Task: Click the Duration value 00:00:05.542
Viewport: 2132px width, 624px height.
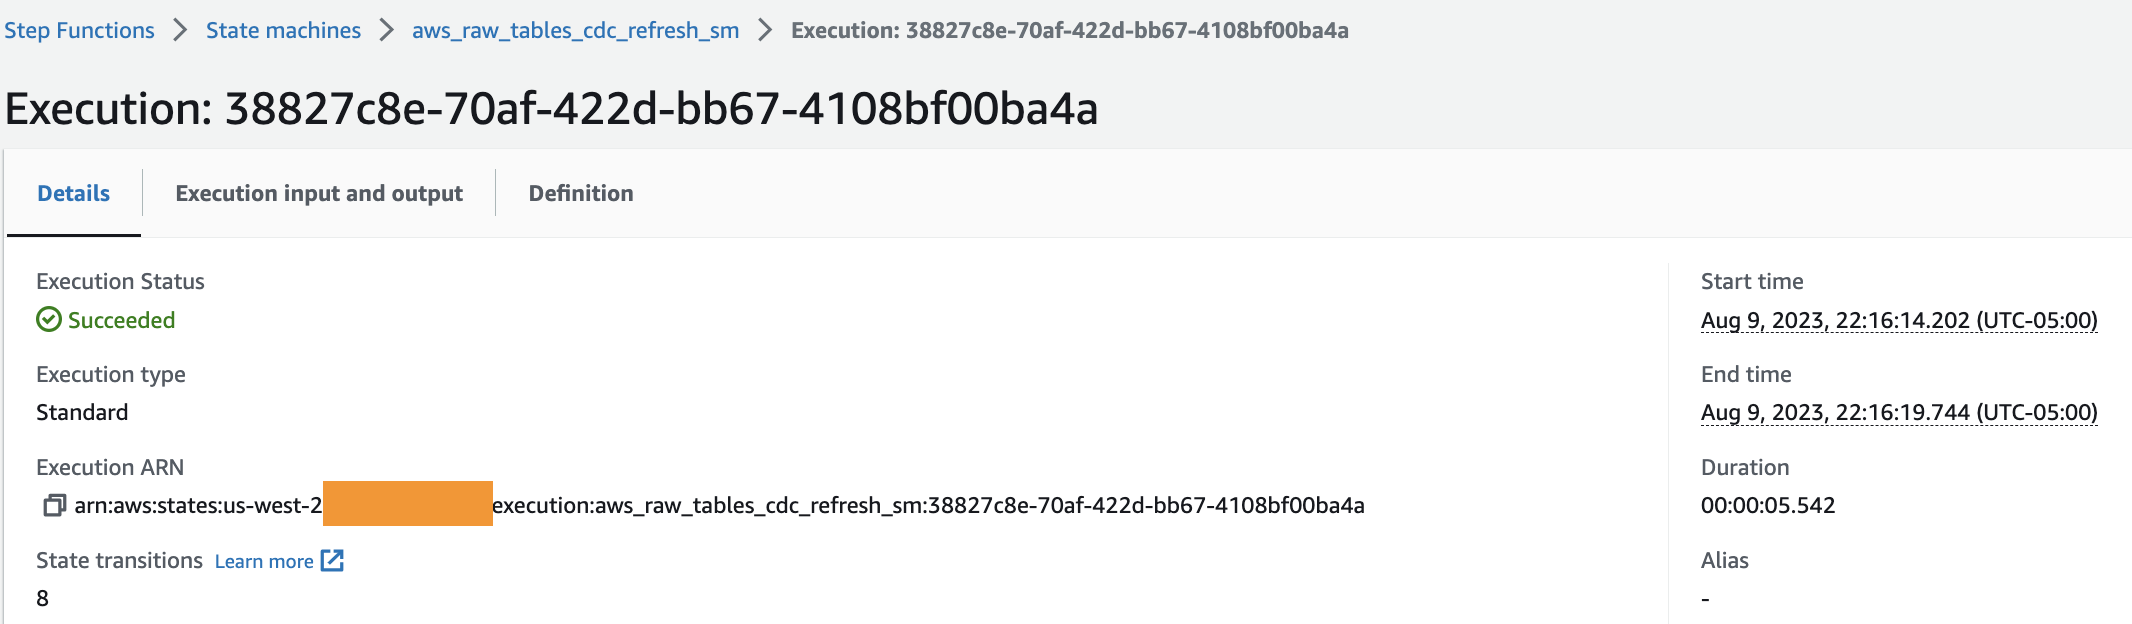Action: click(x=1768, y=505)
